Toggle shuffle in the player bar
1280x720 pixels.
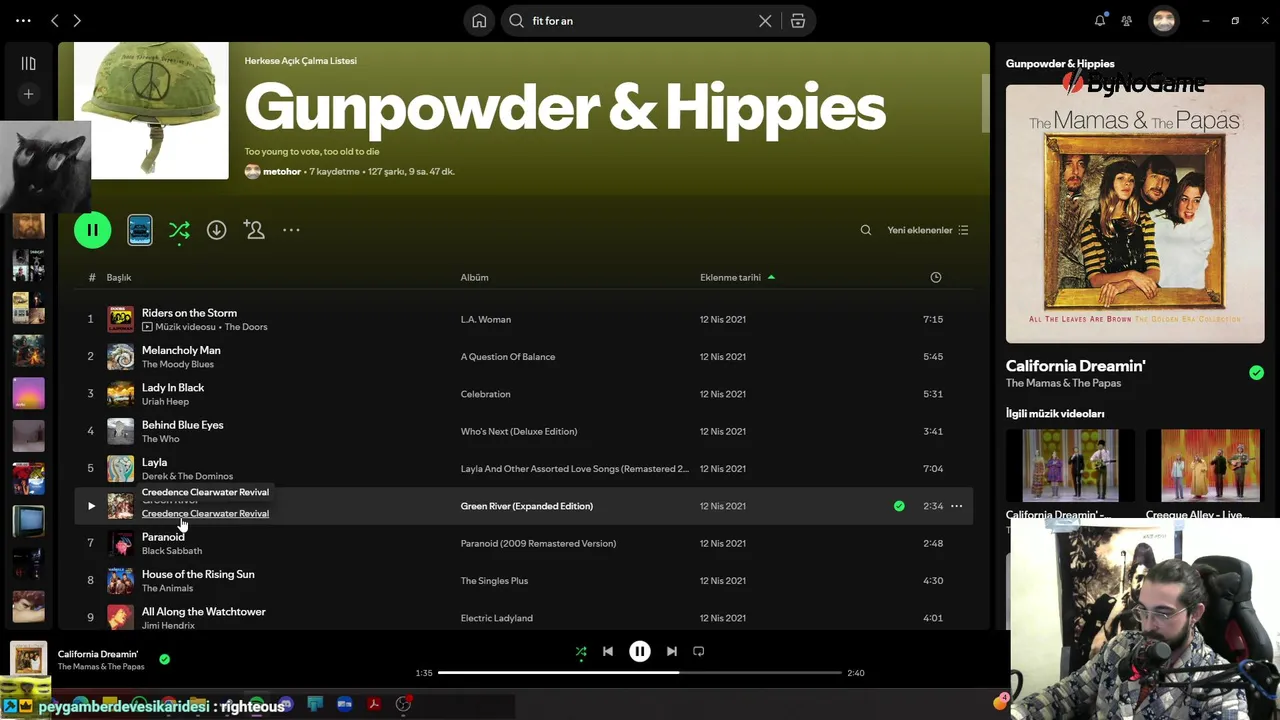581,651
